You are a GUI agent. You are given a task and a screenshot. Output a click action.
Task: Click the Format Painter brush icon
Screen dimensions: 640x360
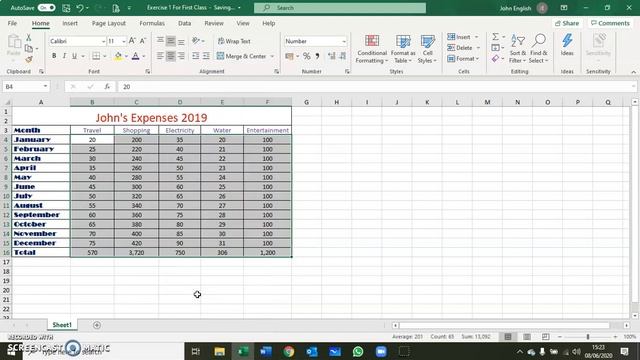coord(29,59)
